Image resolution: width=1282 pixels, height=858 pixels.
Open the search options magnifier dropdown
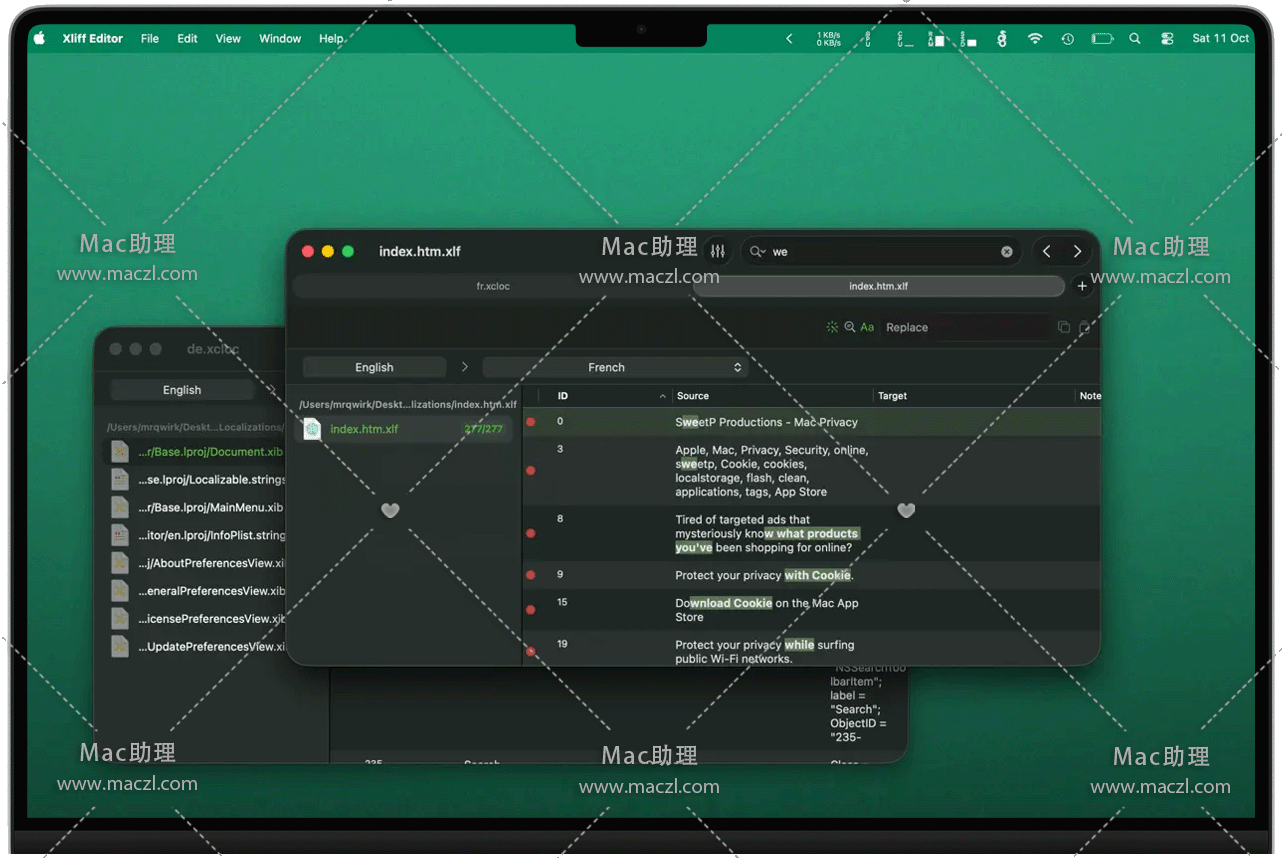[757, 252]
